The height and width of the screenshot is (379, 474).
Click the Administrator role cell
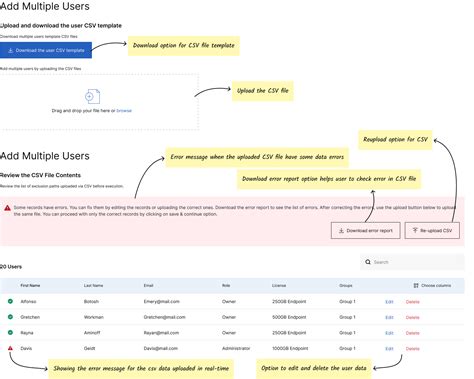(236, 349)
